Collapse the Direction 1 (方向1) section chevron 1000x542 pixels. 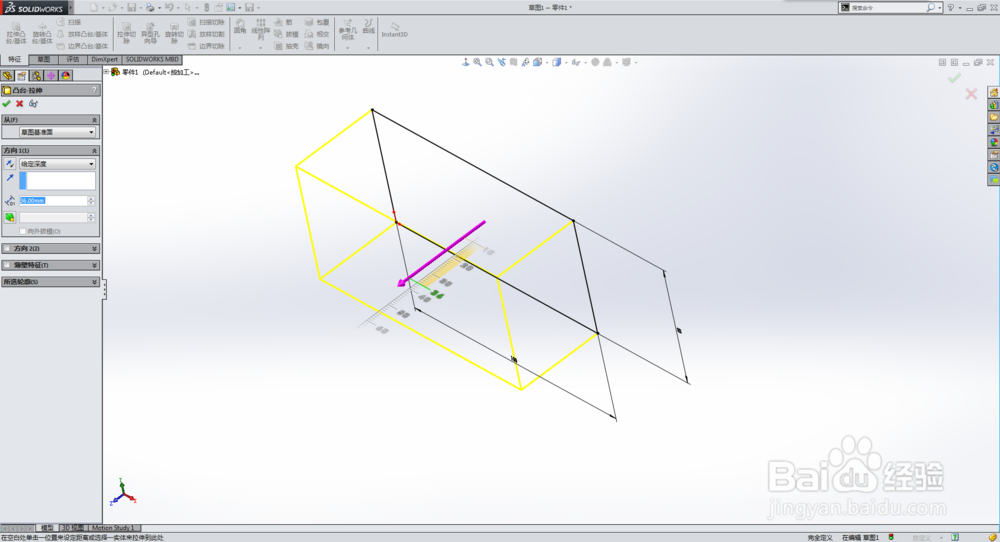click(94, 150)
